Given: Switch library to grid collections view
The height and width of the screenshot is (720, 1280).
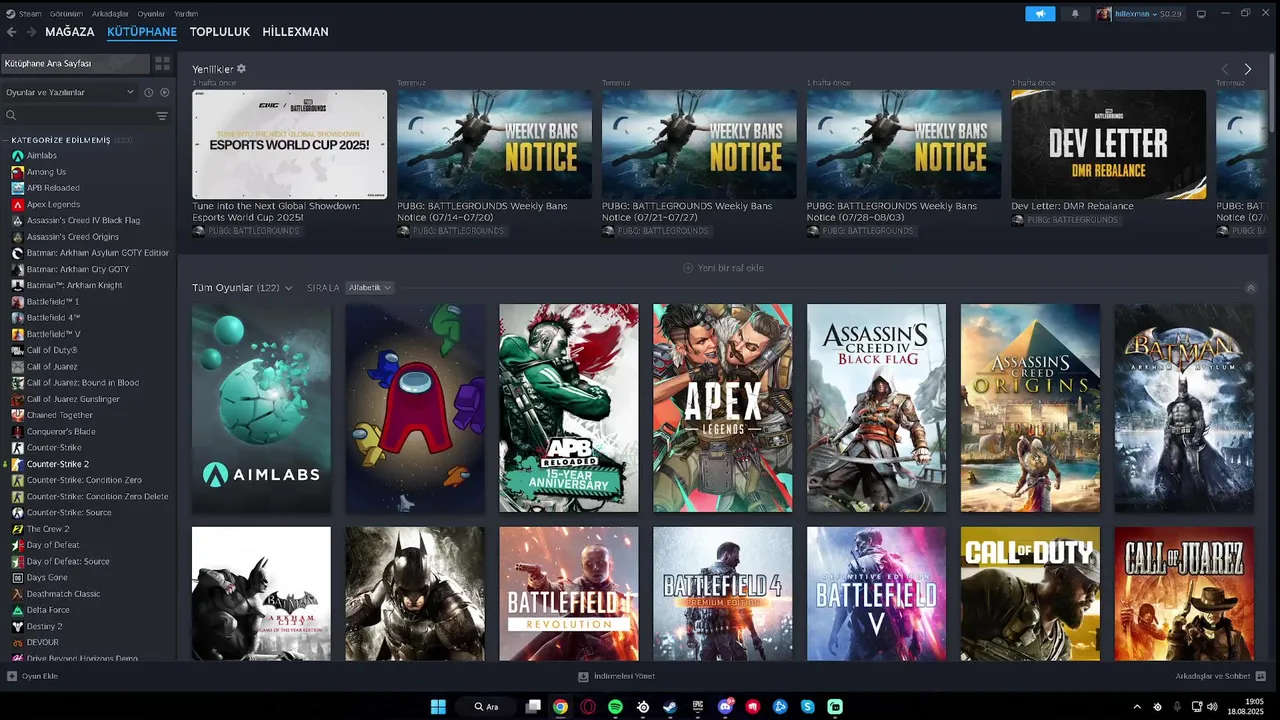Looking at the screenshot, I should [162, 63].
